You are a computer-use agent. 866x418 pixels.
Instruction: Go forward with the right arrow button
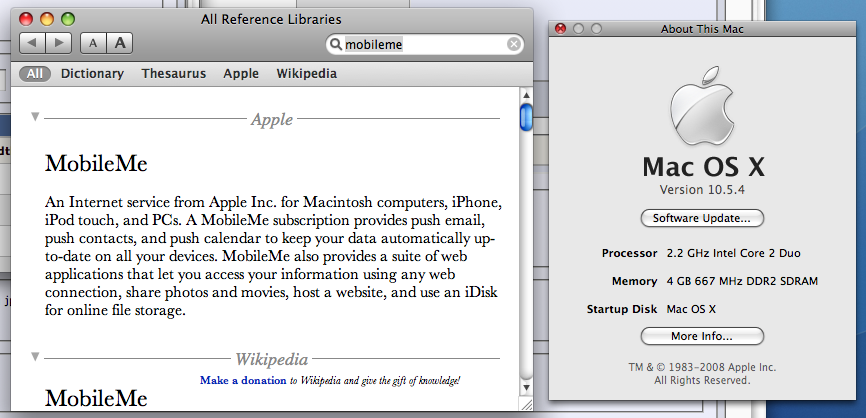point(59,43)
